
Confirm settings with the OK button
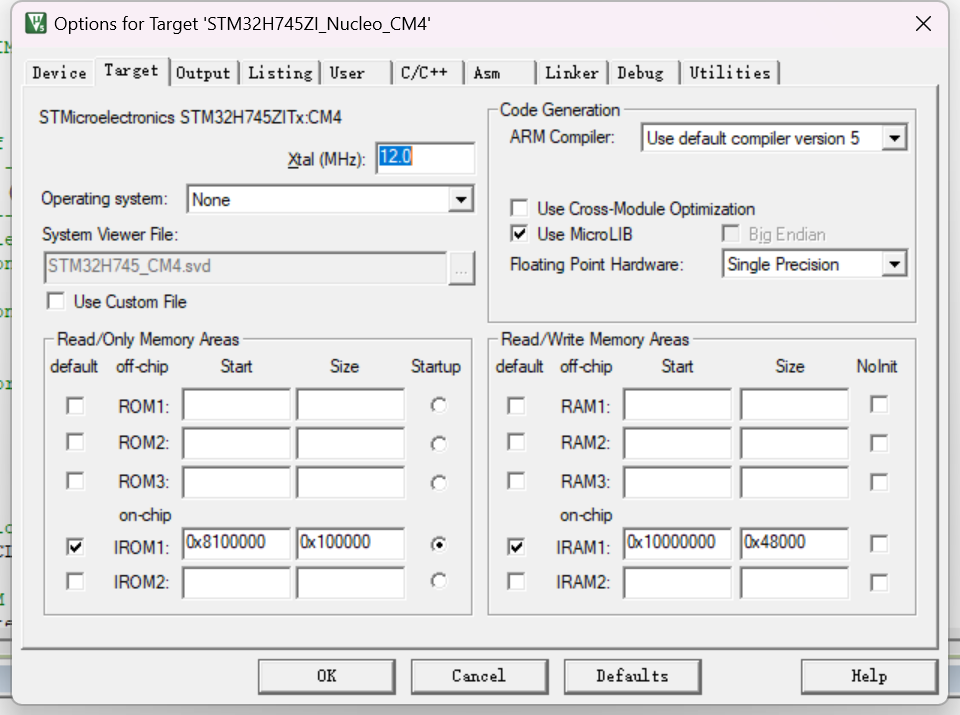coord(326,676)
